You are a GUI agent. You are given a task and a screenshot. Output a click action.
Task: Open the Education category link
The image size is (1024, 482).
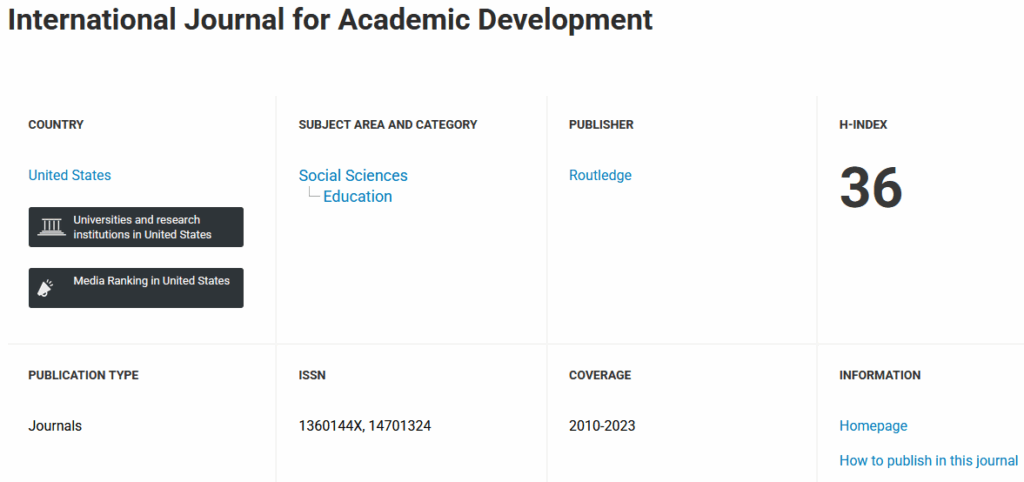(x=358, y=197)
